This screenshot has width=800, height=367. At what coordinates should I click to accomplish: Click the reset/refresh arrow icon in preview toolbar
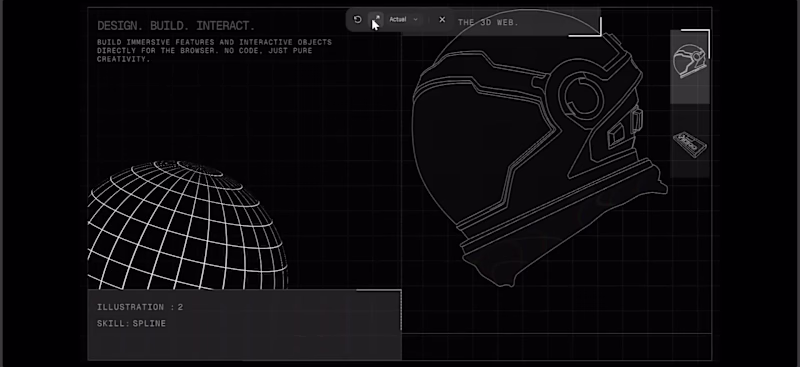(x=358, y=19)
